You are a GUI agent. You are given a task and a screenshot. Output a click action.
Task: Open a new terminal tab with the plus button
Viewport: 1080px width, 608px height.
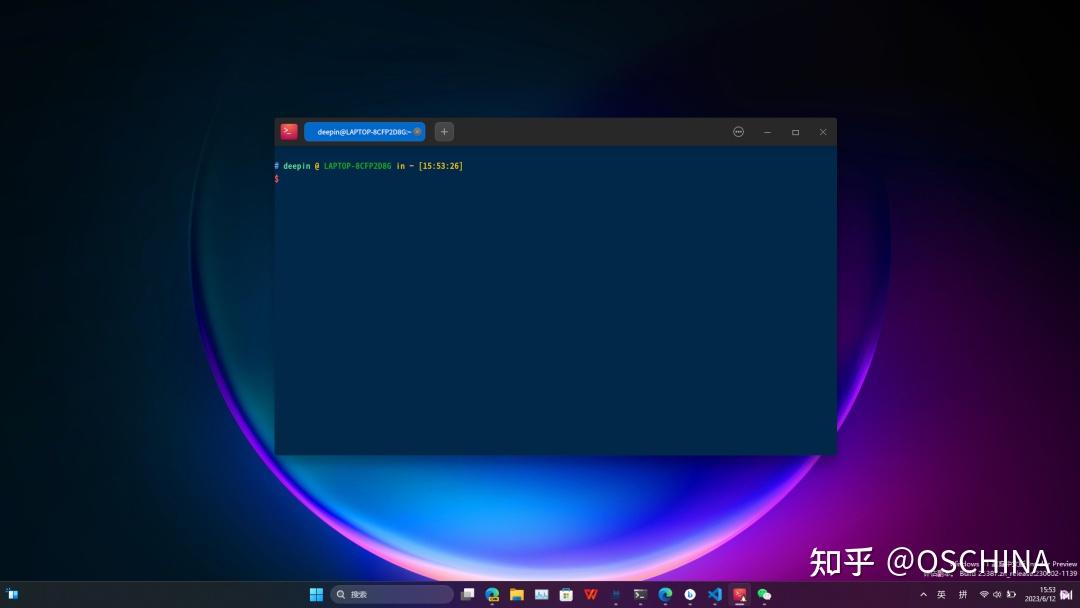(443, 131)
